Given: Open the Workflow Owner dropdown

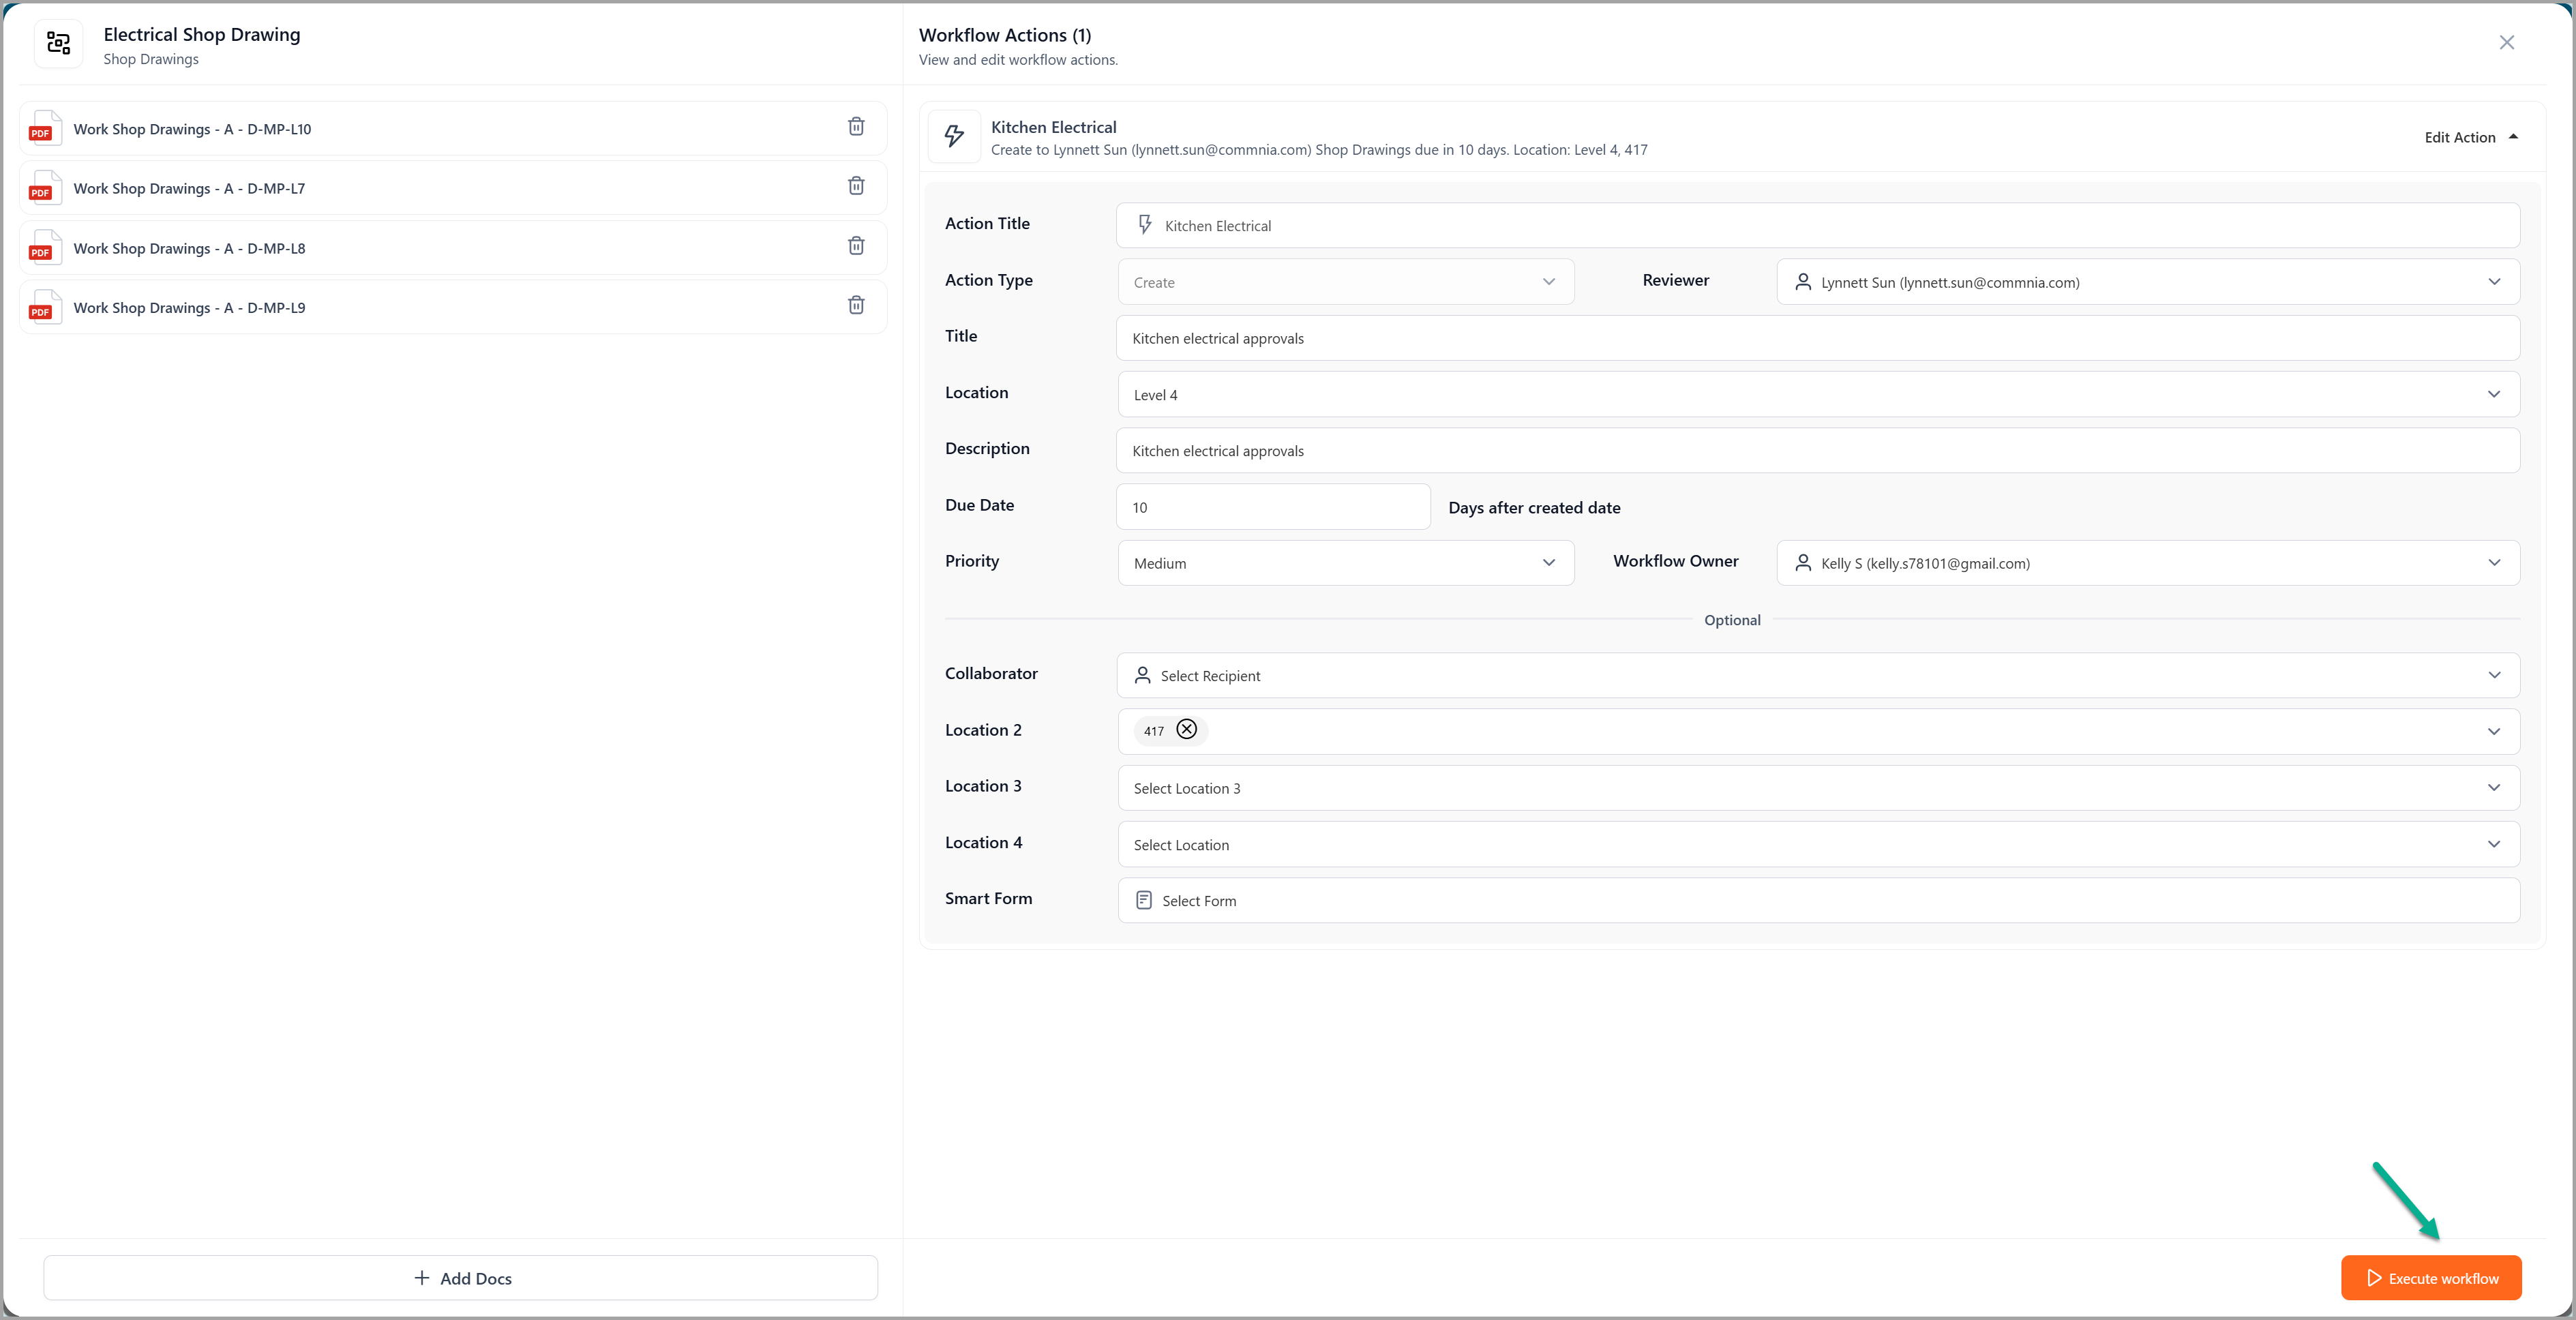Looking at the screenshot, I should point(2147,563).
